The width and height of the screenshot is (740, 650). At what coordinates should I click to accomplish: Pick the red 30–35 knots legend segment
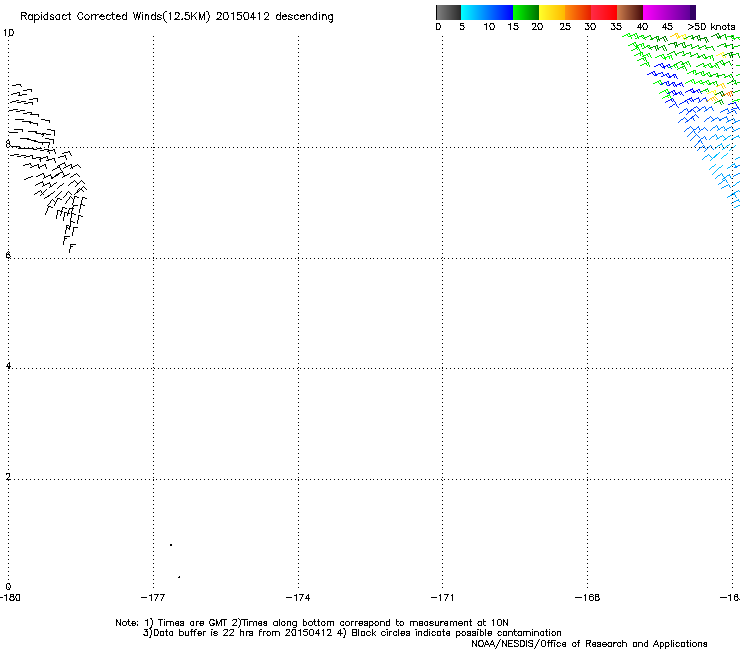pyautogui.click(x=604, y=12)
